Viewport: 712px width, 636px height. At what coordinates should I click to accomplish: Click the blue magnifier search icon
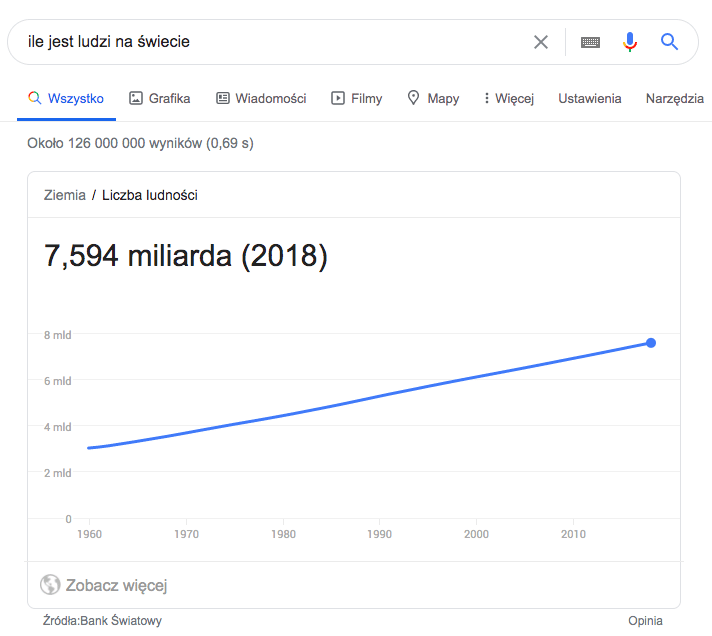669,42
